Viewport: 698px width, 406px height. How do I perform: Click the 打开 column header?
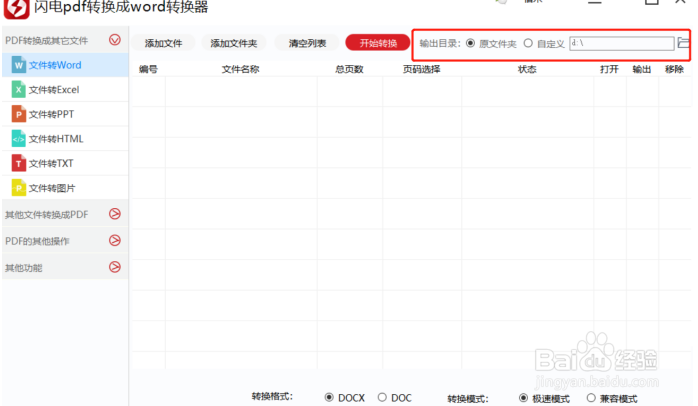click(609, 69)
